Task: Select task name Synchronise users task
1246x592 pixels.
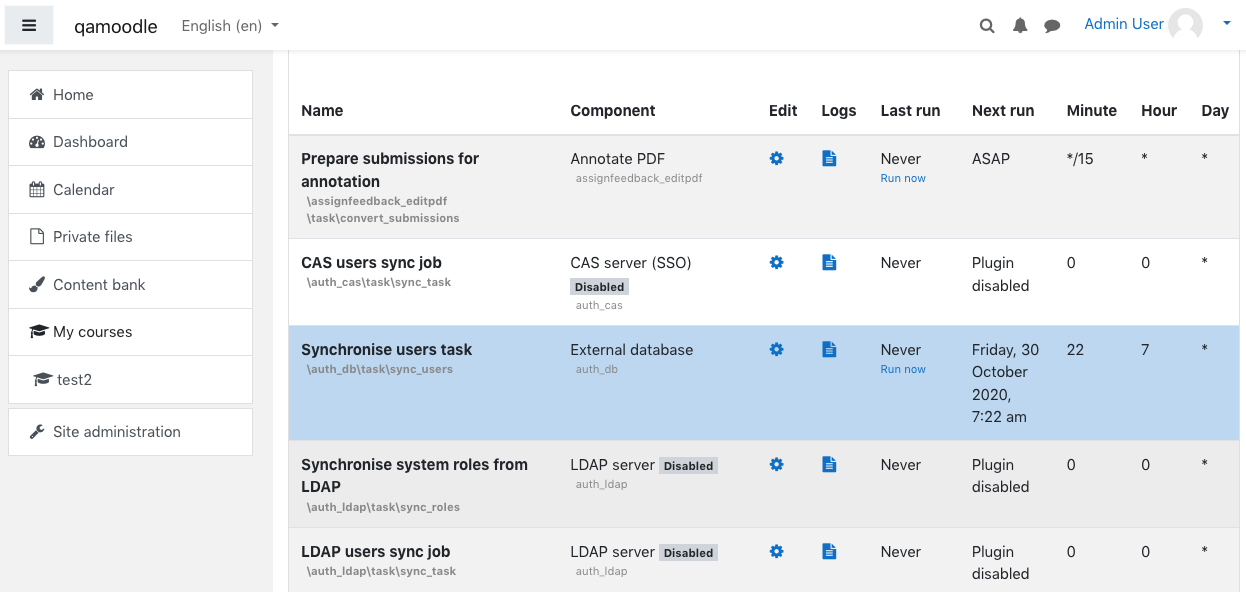Action: click(386, 350)
